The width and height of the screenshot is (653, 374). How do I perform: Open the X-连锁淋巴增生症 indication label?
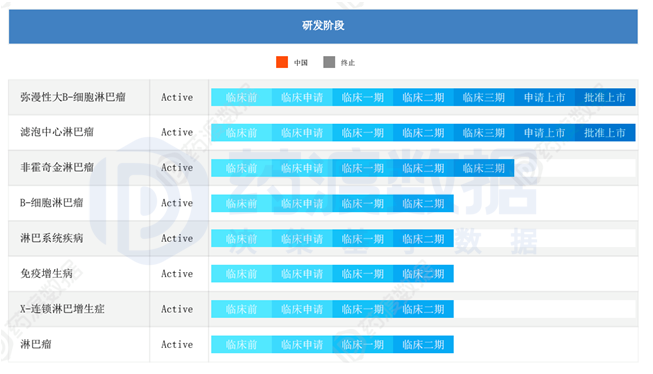click(x=62, y=309)
